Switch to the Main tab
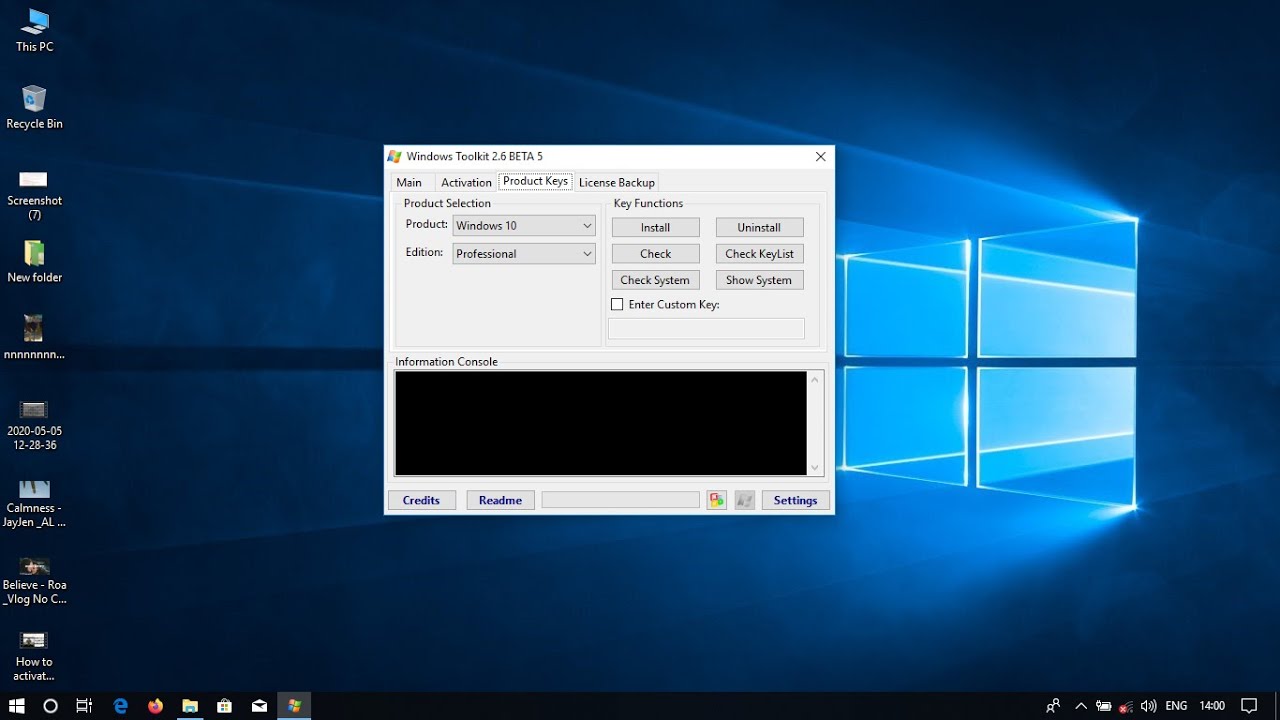The height and width of the screenshot is (720, 1280). pyautogui.click(x=409, y=182)
